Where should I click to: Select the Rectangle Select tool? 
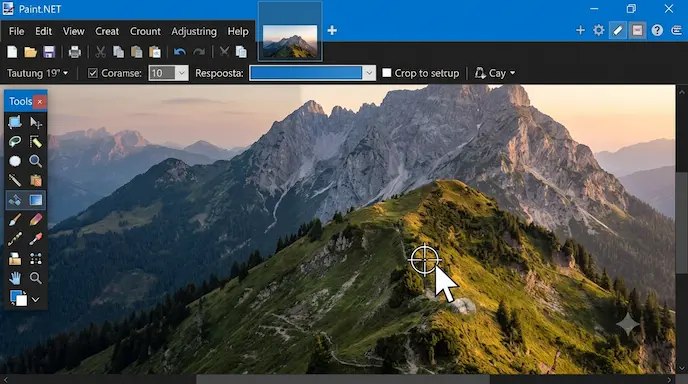click(15, 122)
